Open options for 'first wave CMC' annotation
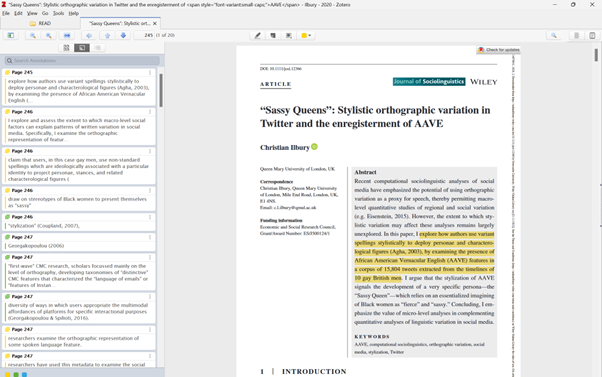This screenshot has width=602, height=377. [x=150, y=257]
